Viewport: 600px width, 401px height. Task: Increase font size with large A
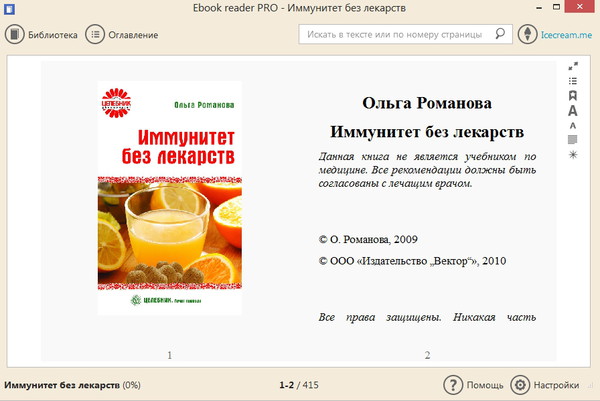[573, 111]
